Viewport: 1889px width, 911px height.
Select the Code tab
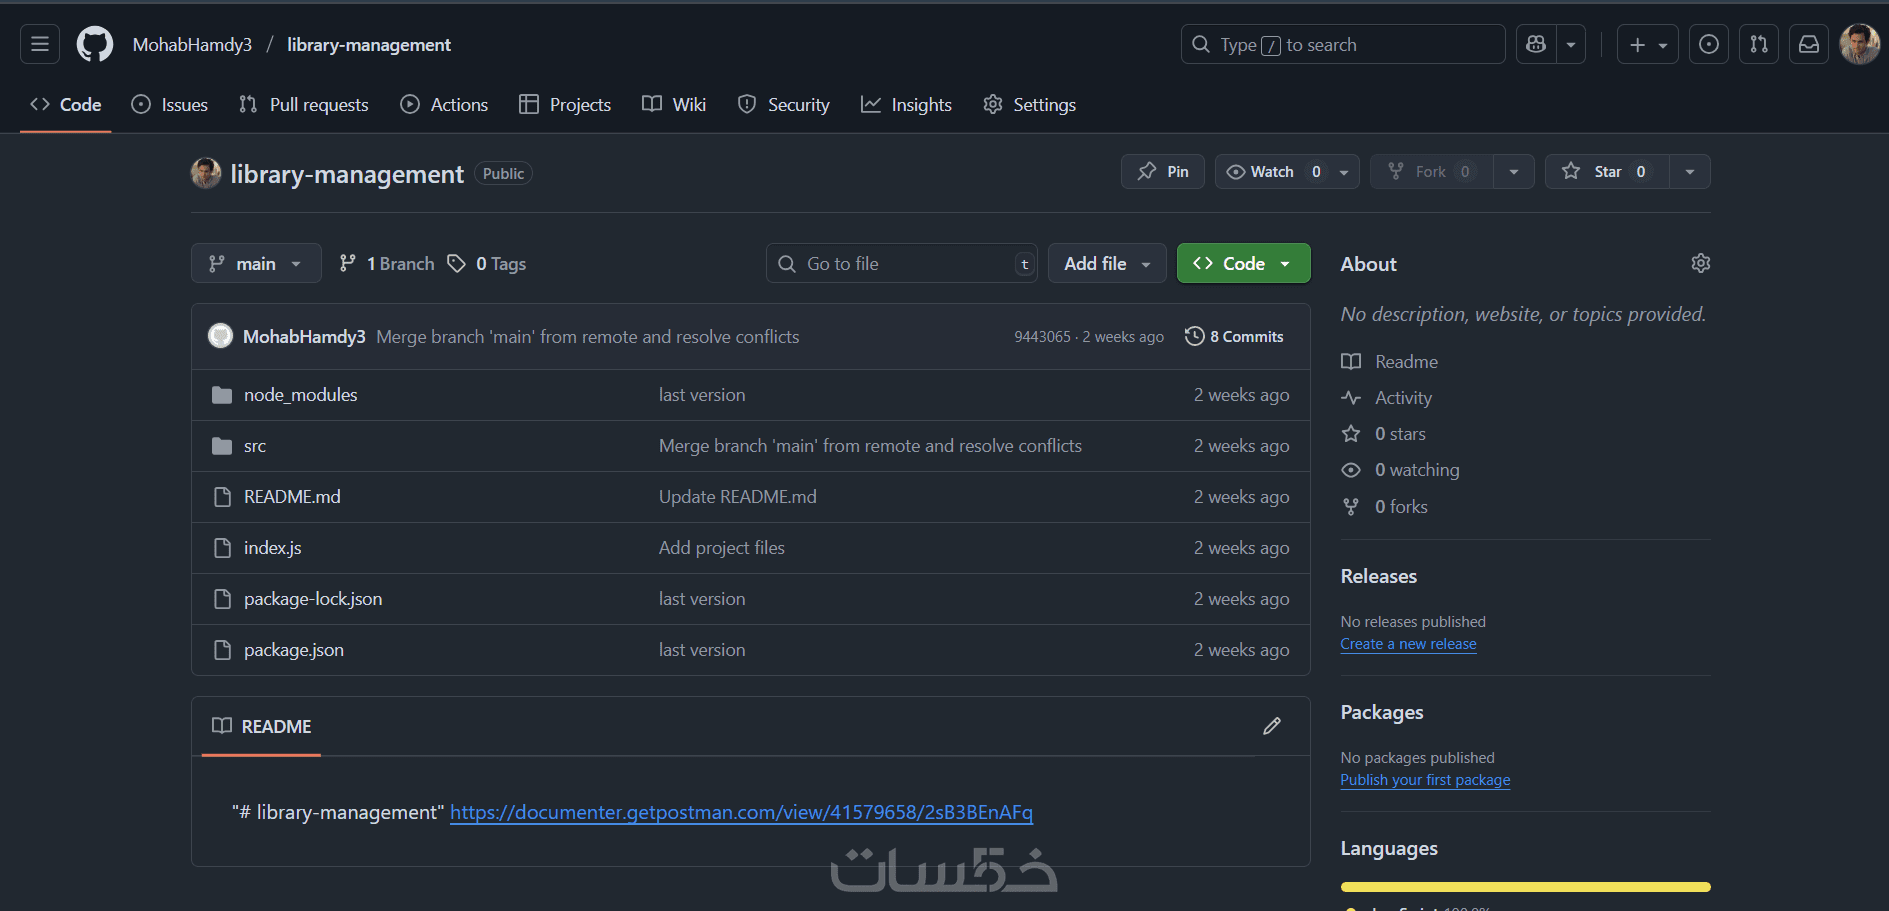click(x=66, y=105)
